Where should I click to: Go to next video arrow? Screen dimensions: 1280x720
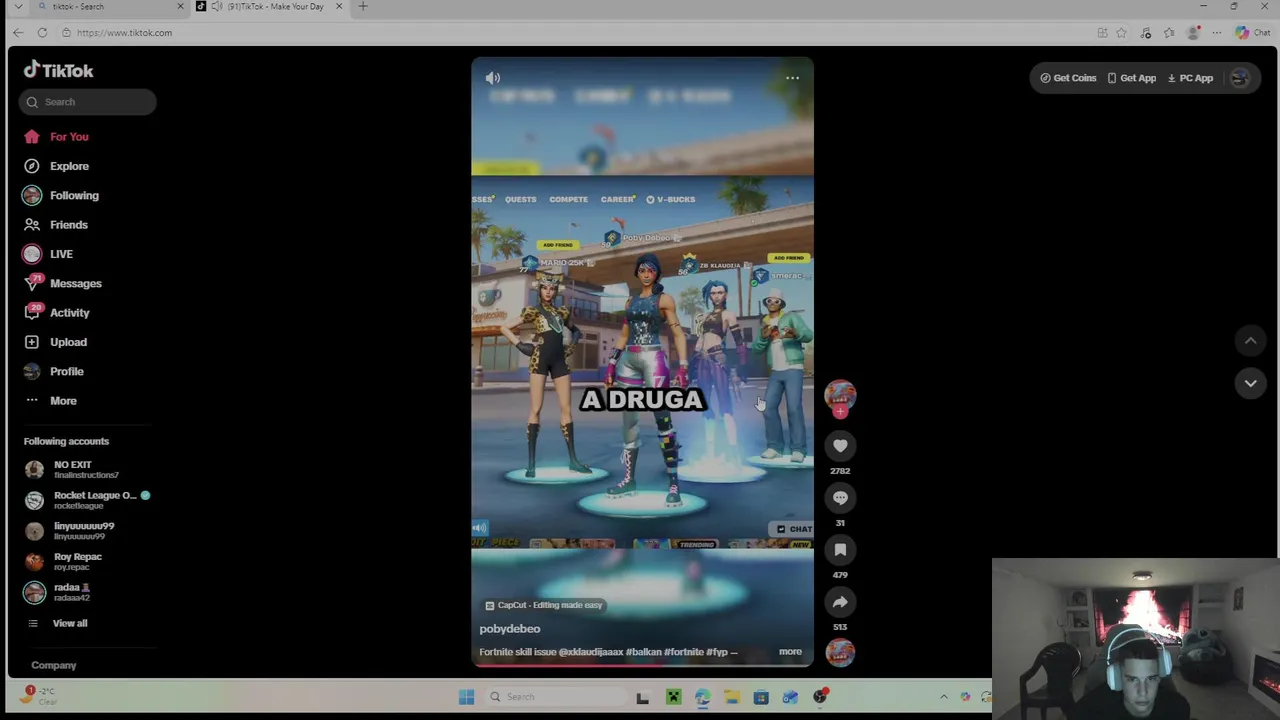tap(1250, 383)
